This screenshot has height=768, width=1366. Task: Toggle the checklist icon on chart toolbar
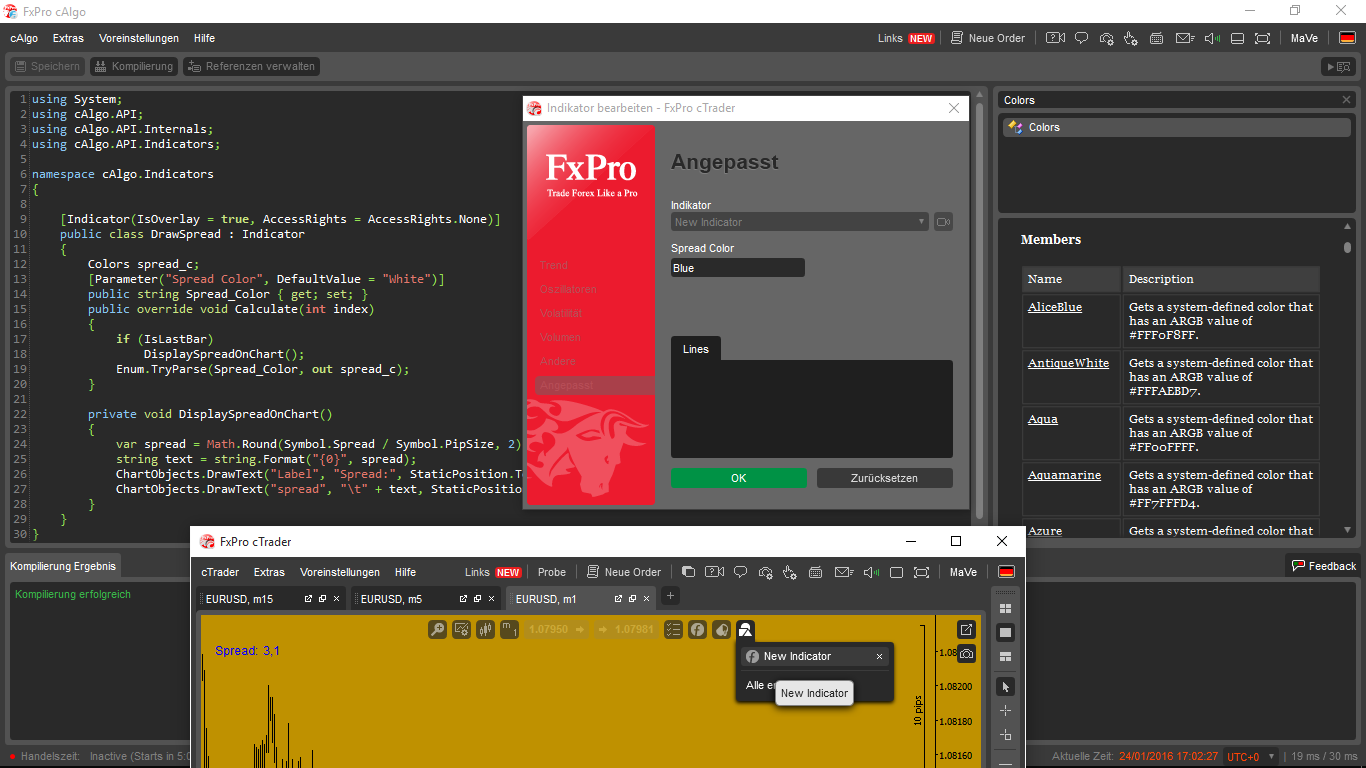click(x=673, y=629)
